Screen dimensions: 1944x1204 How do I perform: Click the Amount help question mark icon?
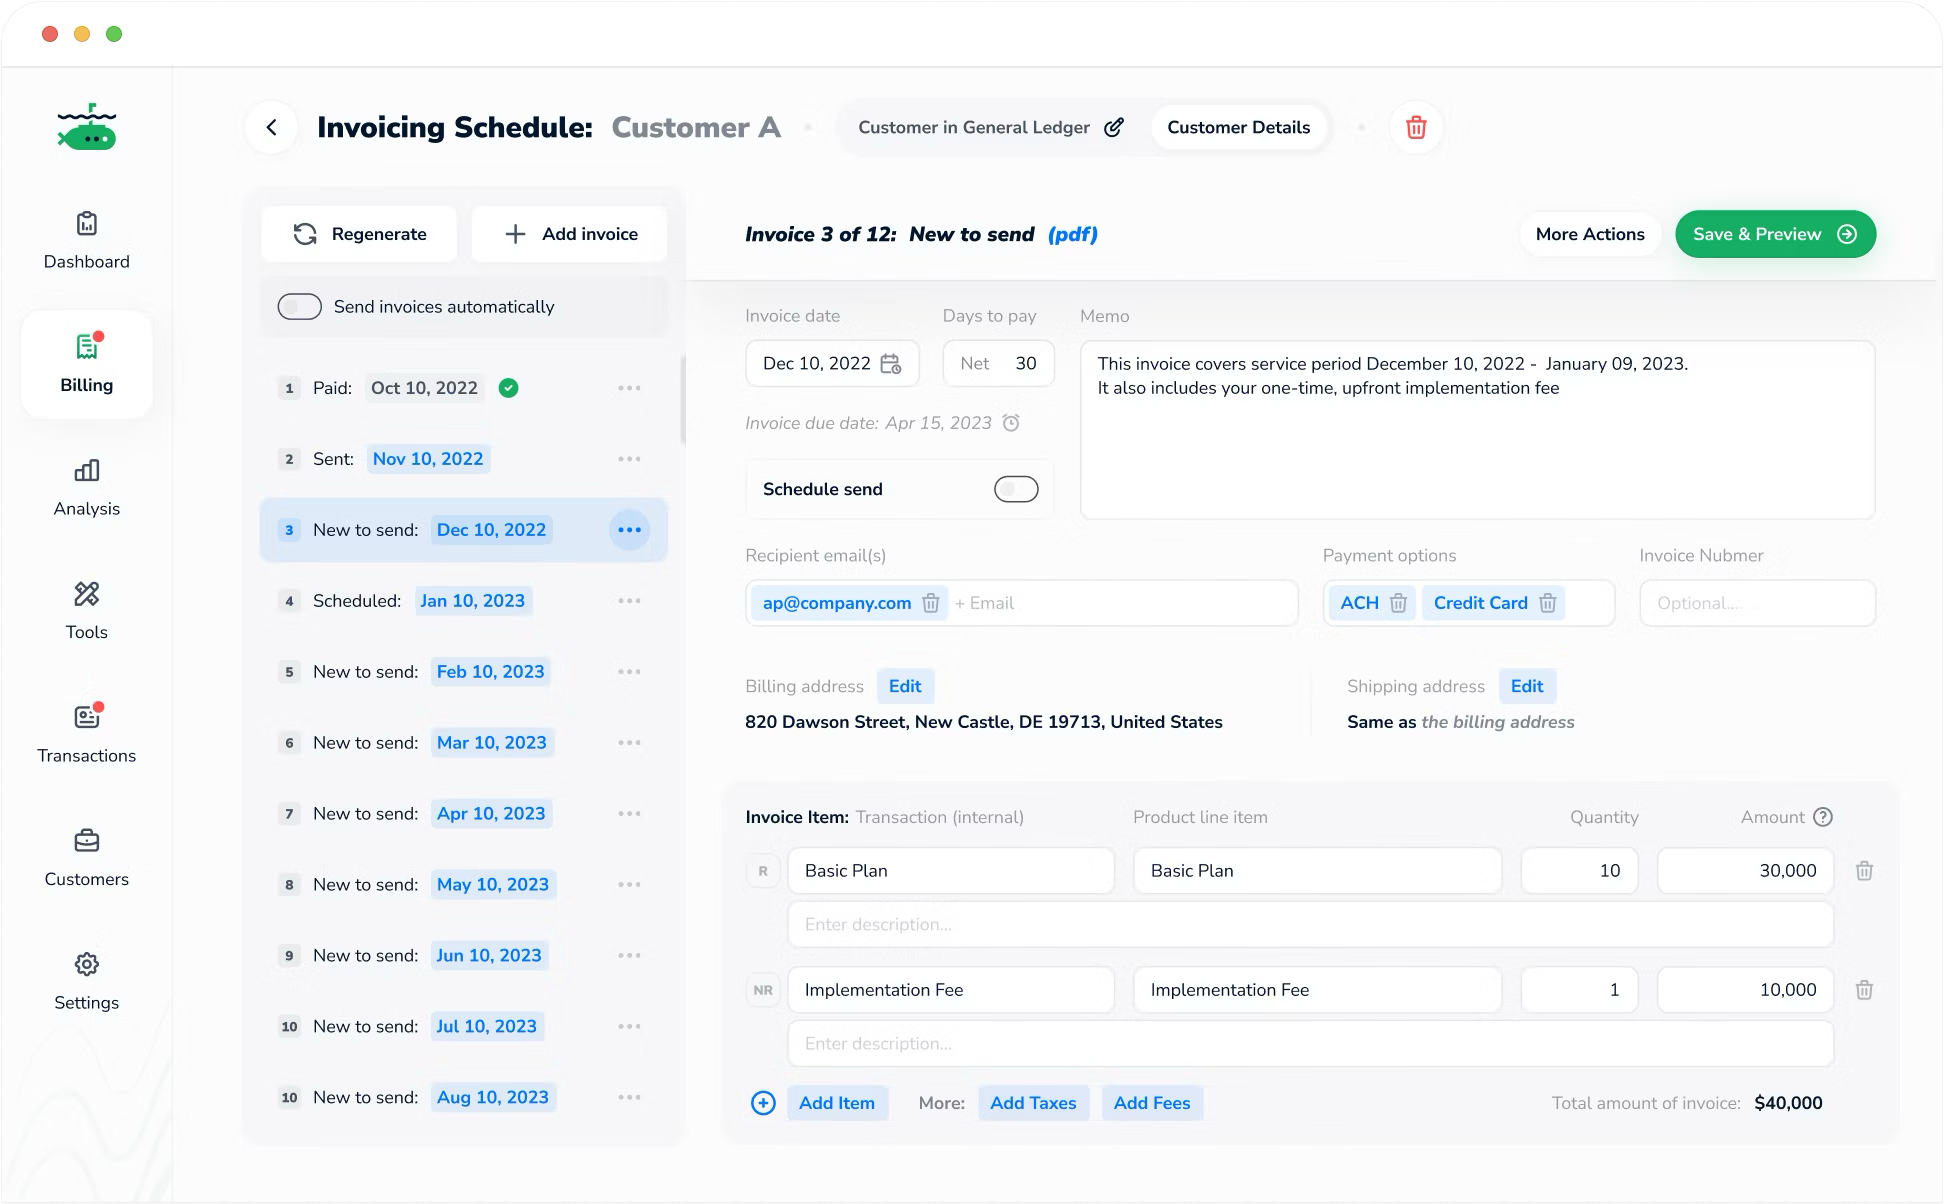click(1823, 817)
